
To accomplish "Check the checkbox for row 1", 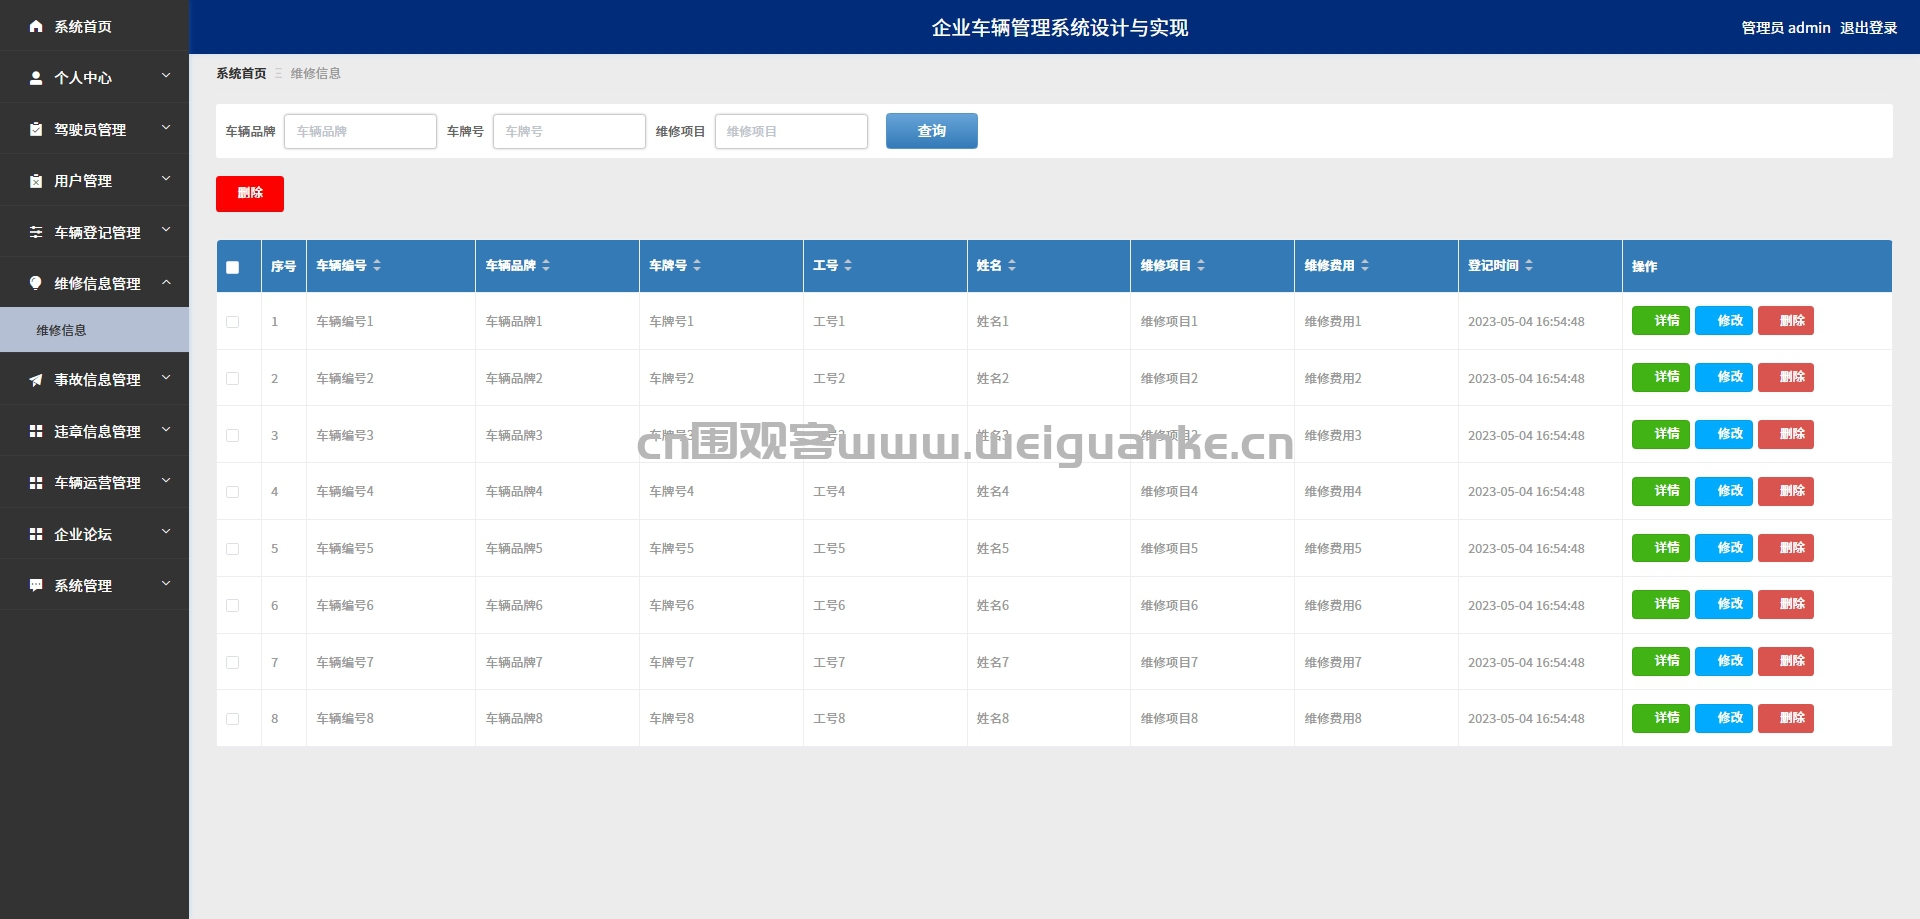I will pos(233,322).
